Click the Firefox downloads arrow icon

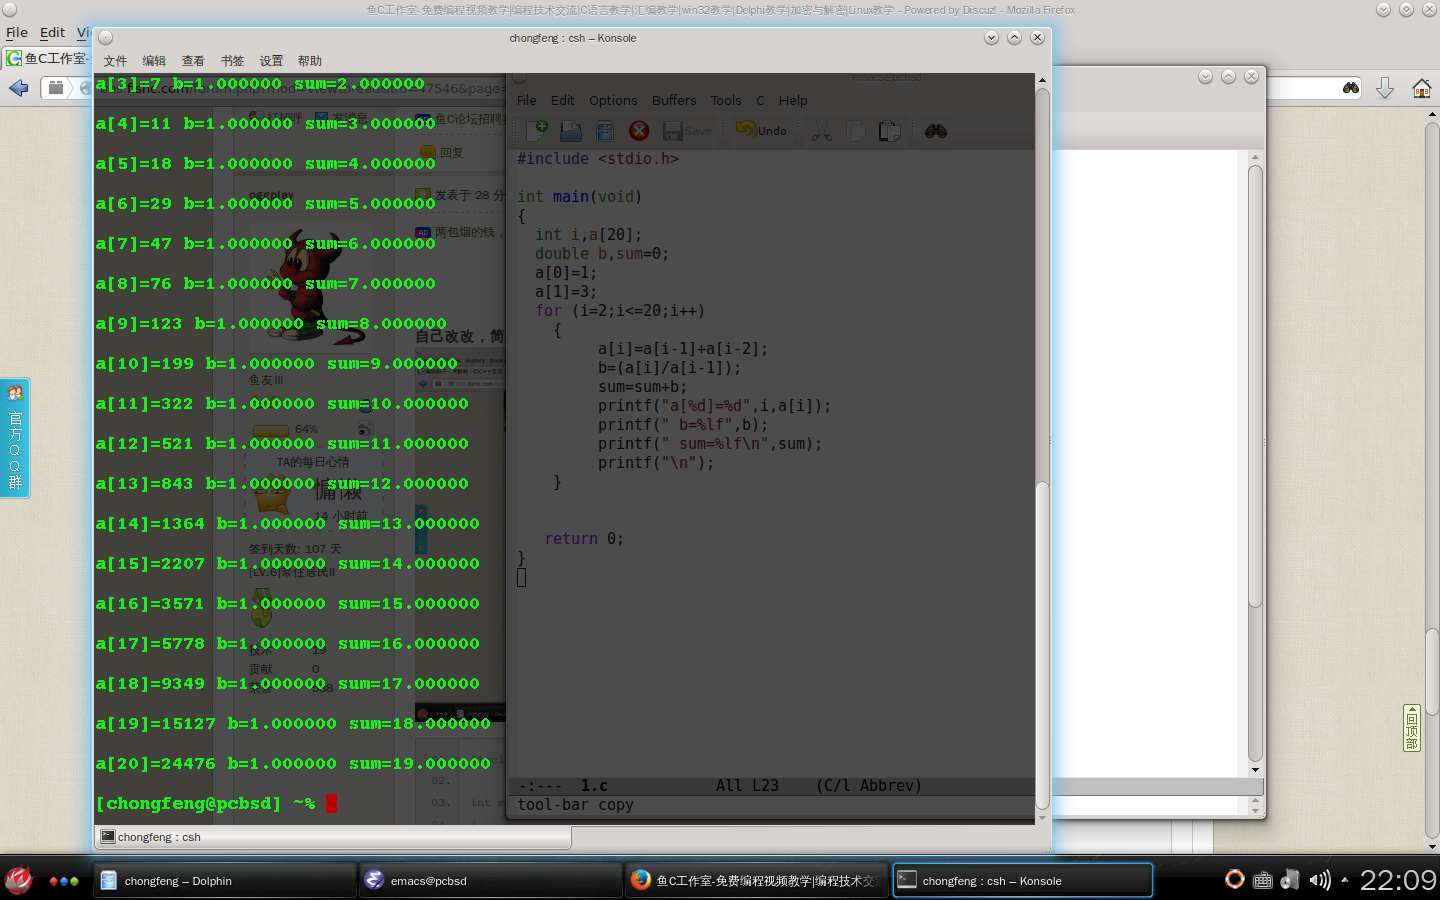point(1385,88)
